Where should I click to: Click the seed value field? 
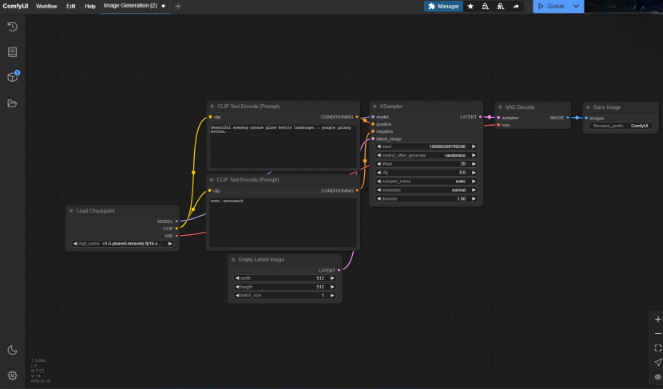click(x=426, y=147)
